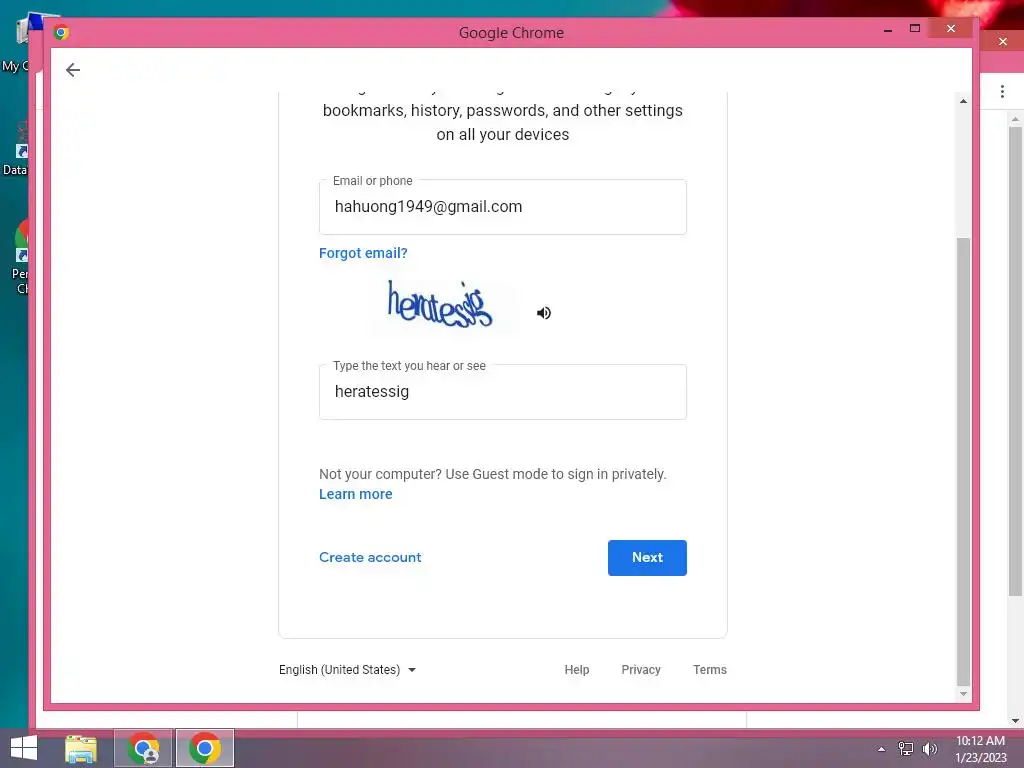
Task: Show hidden system tray icons arrow
Action: click(881, 749)
